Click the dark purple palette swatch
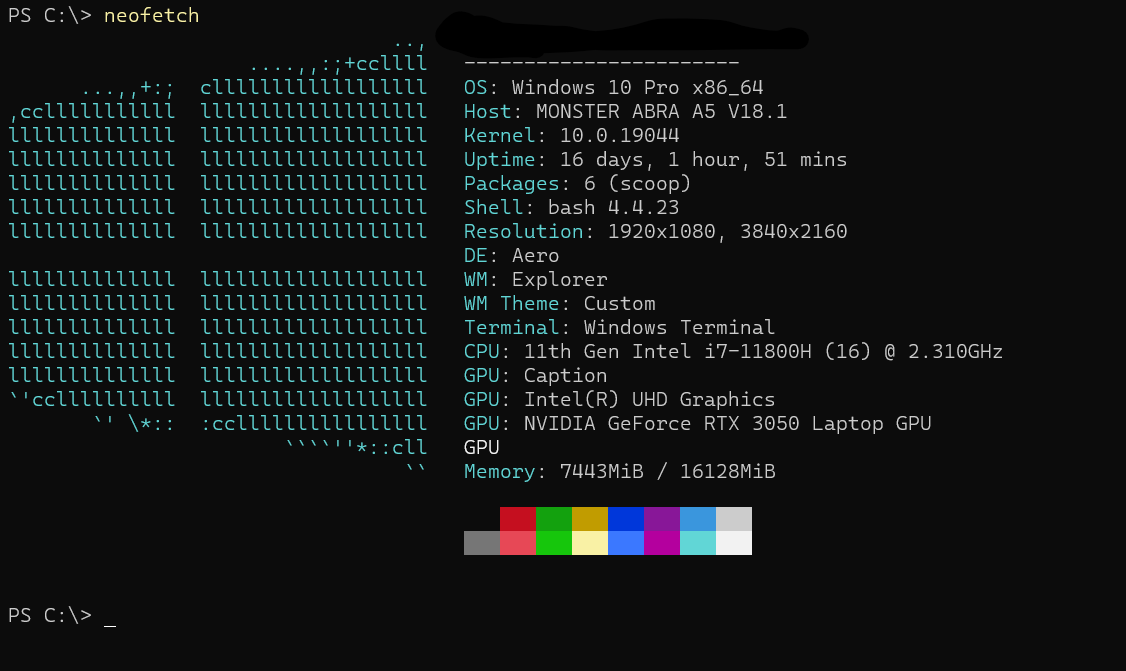The height and width of the screenshot is (671, 1126). [x=662, y=519]
